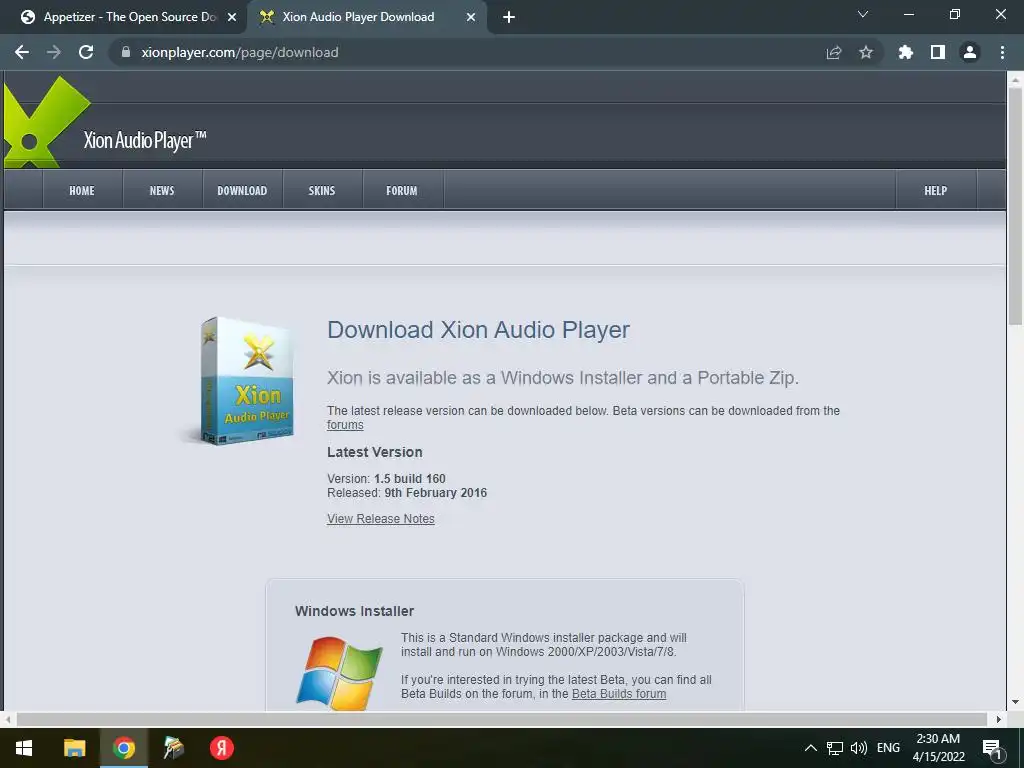
Task: Click the scroll left arrow
Action: (x=8, y=719)
